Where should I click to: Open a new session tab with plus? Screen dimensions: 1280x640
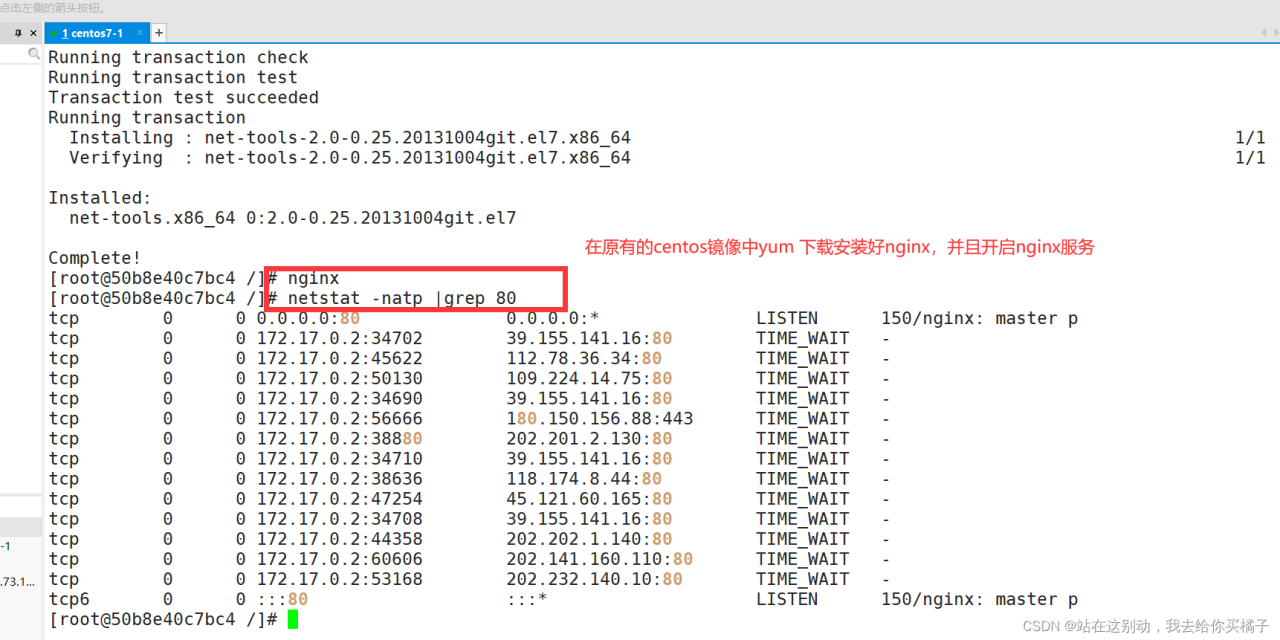(158, 33)
